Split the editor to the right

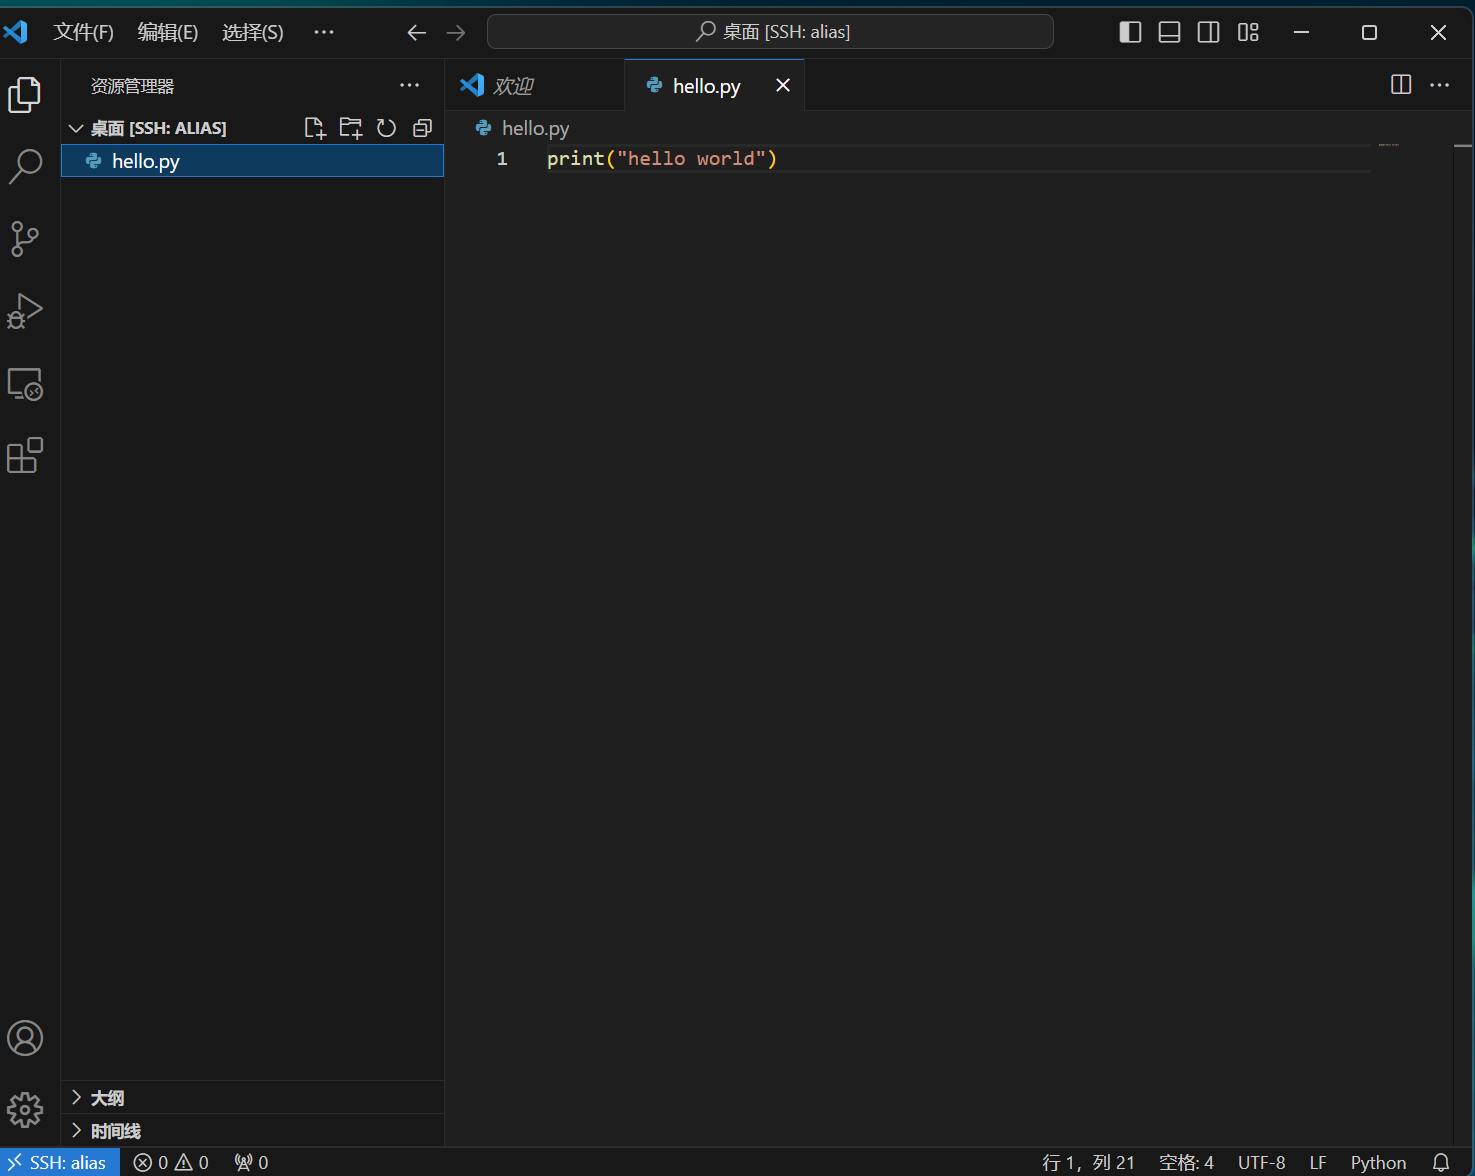(x=1401, y=85)
